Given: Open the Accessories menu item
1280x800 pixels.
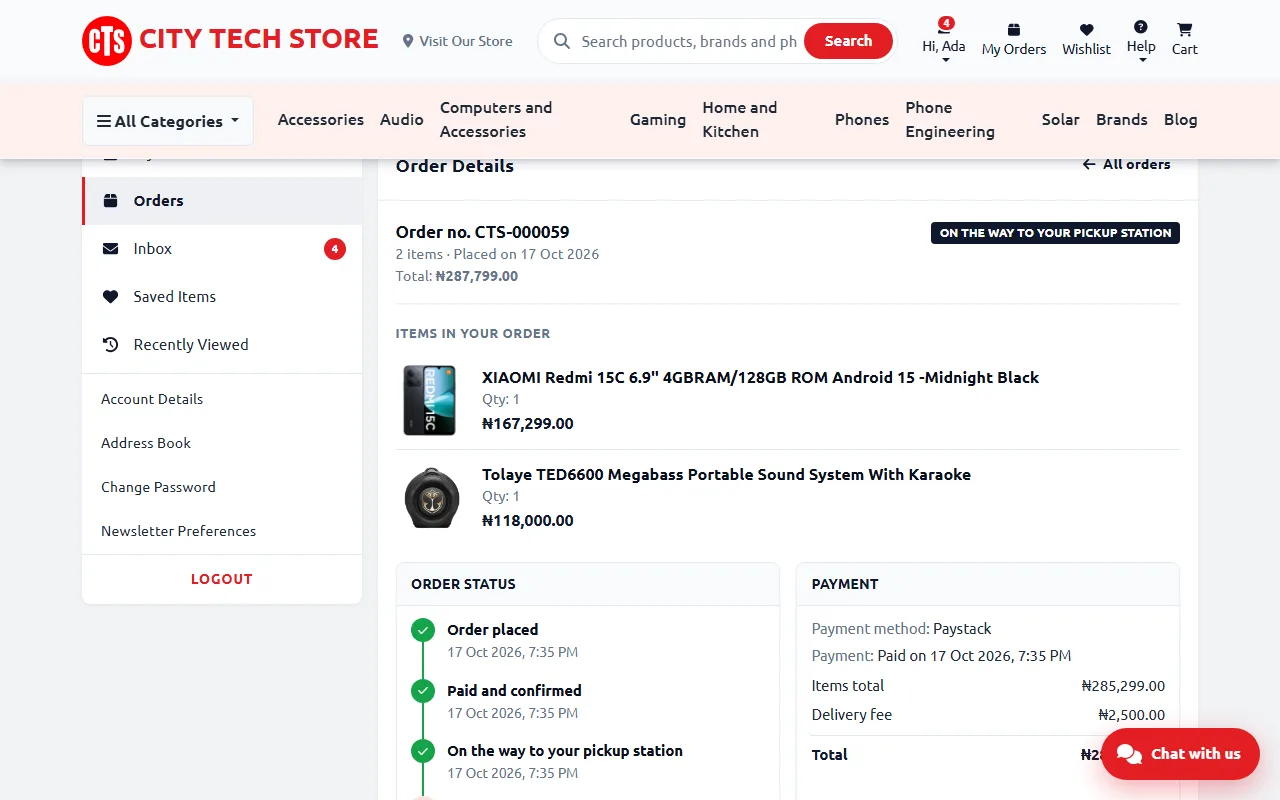Looking at the screenshot, I should (321, 120).
